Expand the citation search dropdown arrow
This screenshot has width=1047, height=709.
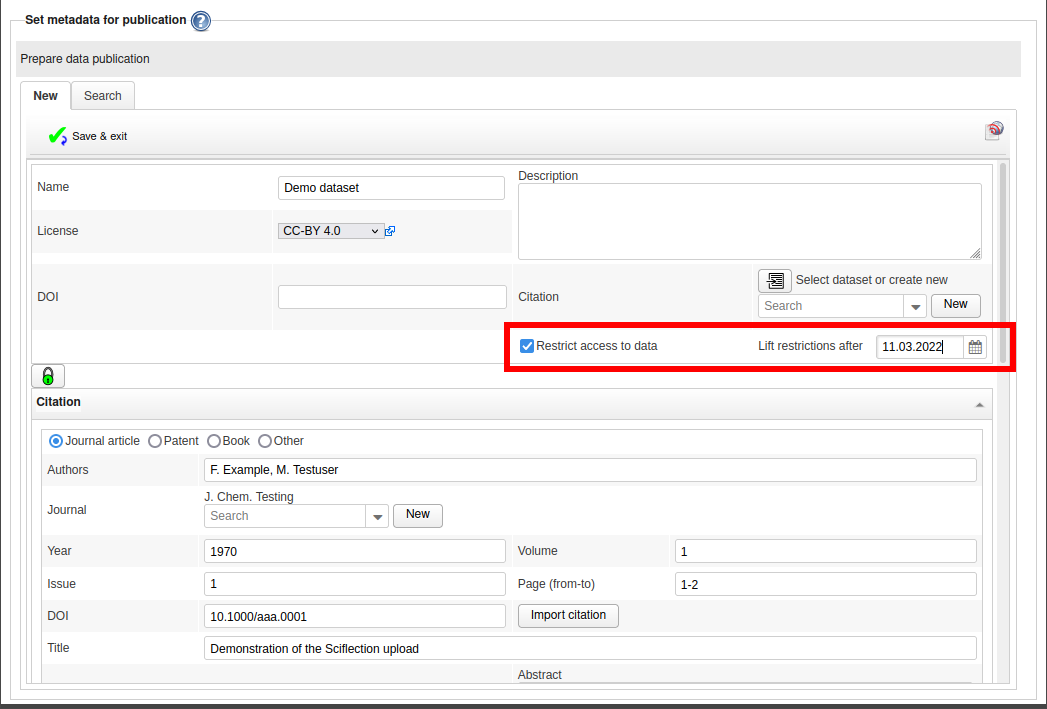(x=915, y=306)
